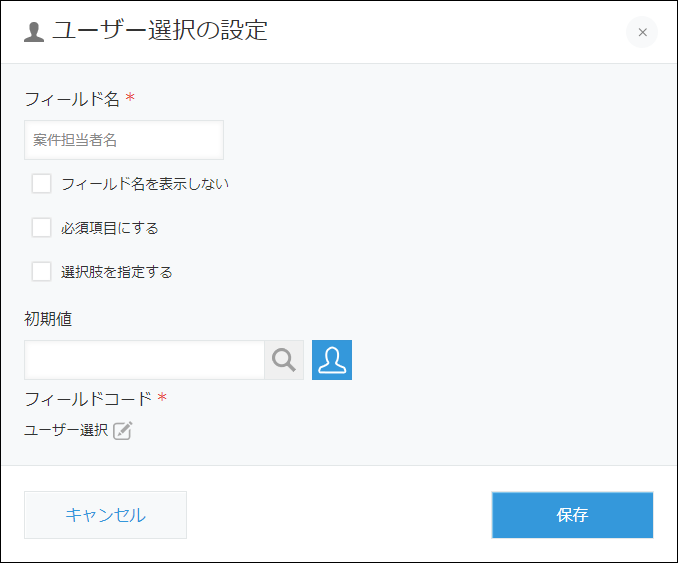Click the 保存 button
The image size is (678, 563).
click(x=572, y=515)
